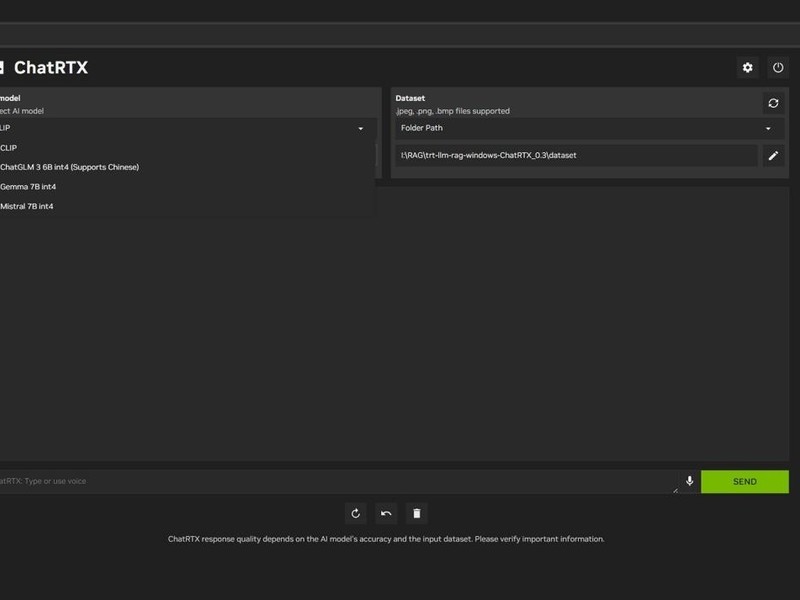The height and width of the screenshot is (600, 800).
Task: Regenerate response with the retry icon
Action: click(x=356, y=513)
